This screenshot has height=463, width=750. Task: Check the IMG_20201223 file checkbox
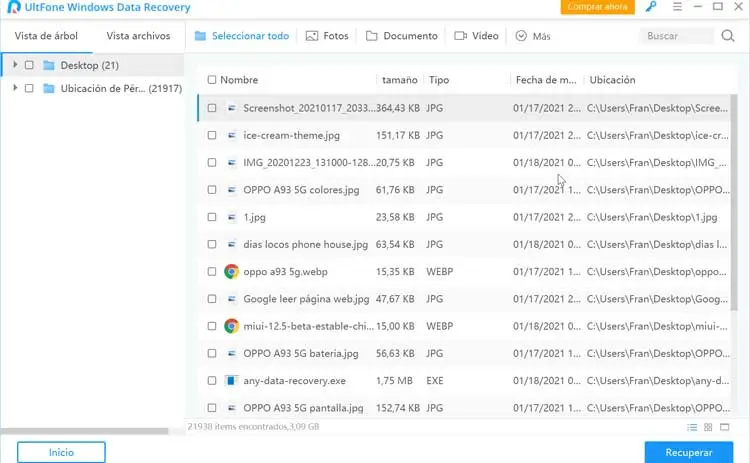coord(212,163)
